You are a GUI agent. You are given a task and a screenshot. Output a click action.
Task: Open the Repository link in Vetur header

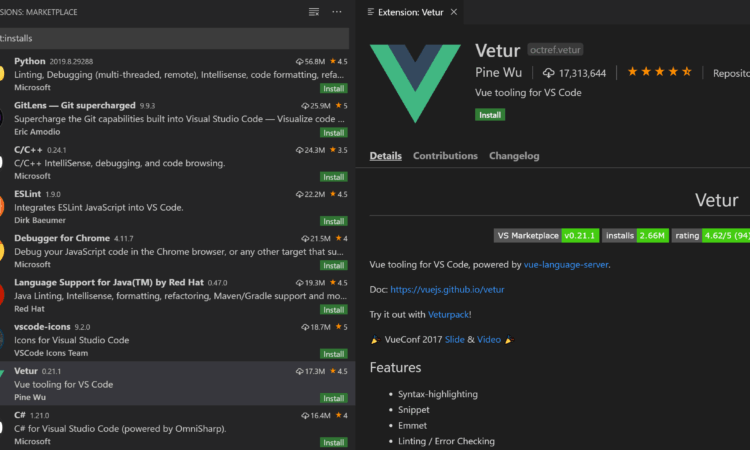tap(731, 73)
